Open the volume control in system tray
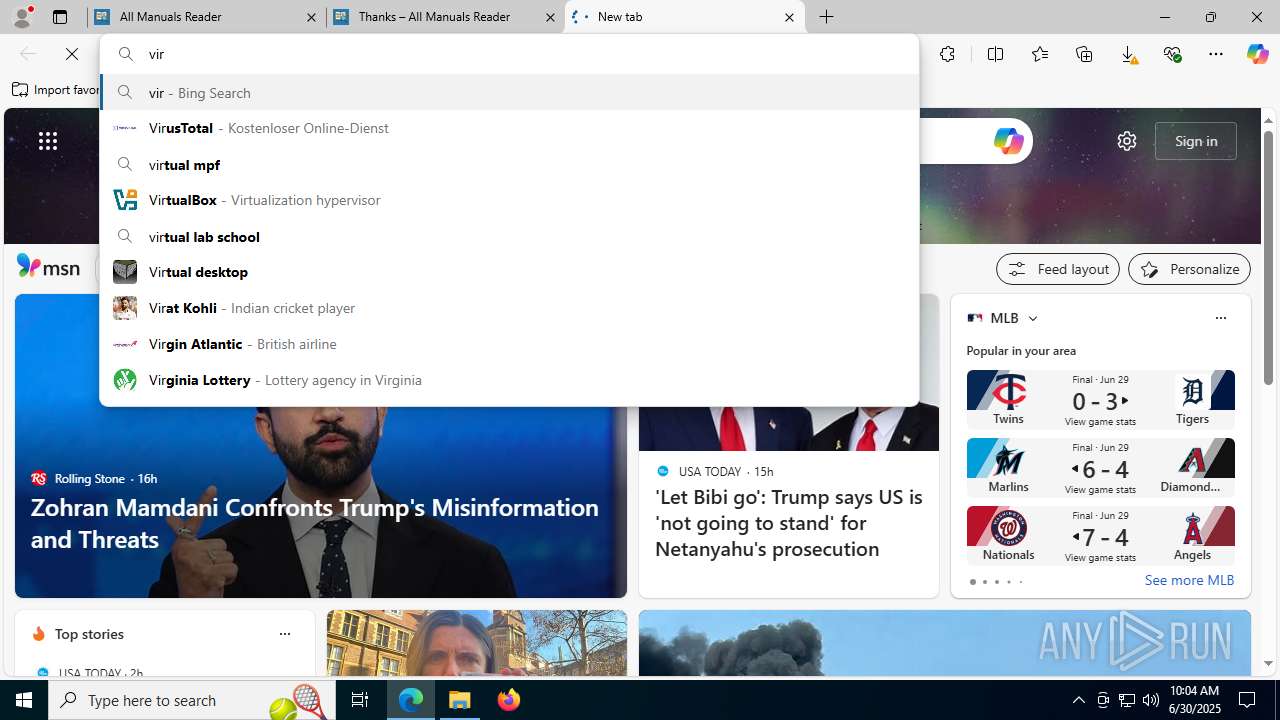Viewport: 1280px width, 720px height. (x=1150, y=700)
